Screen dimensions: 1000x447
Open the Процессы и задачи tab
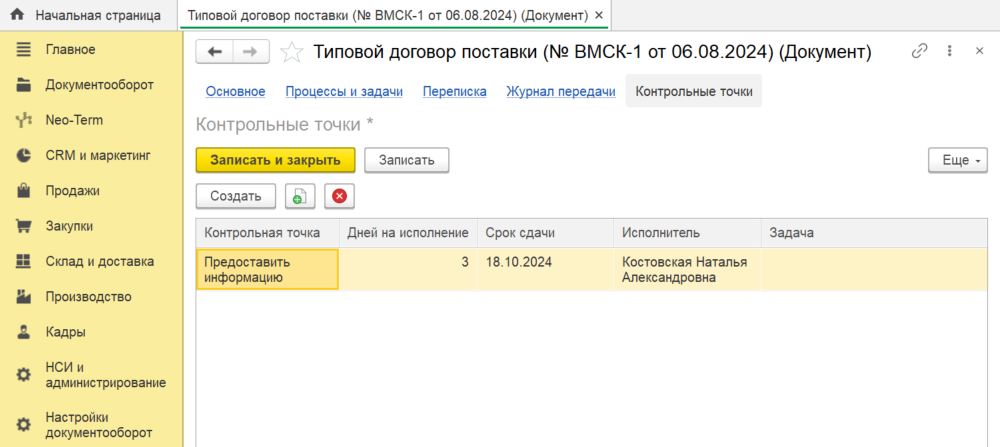coord(344,91)
